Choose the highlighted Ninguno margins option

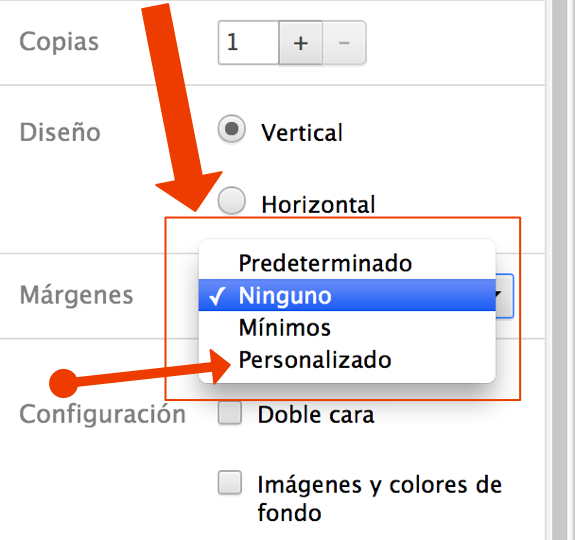click(347, 295)
